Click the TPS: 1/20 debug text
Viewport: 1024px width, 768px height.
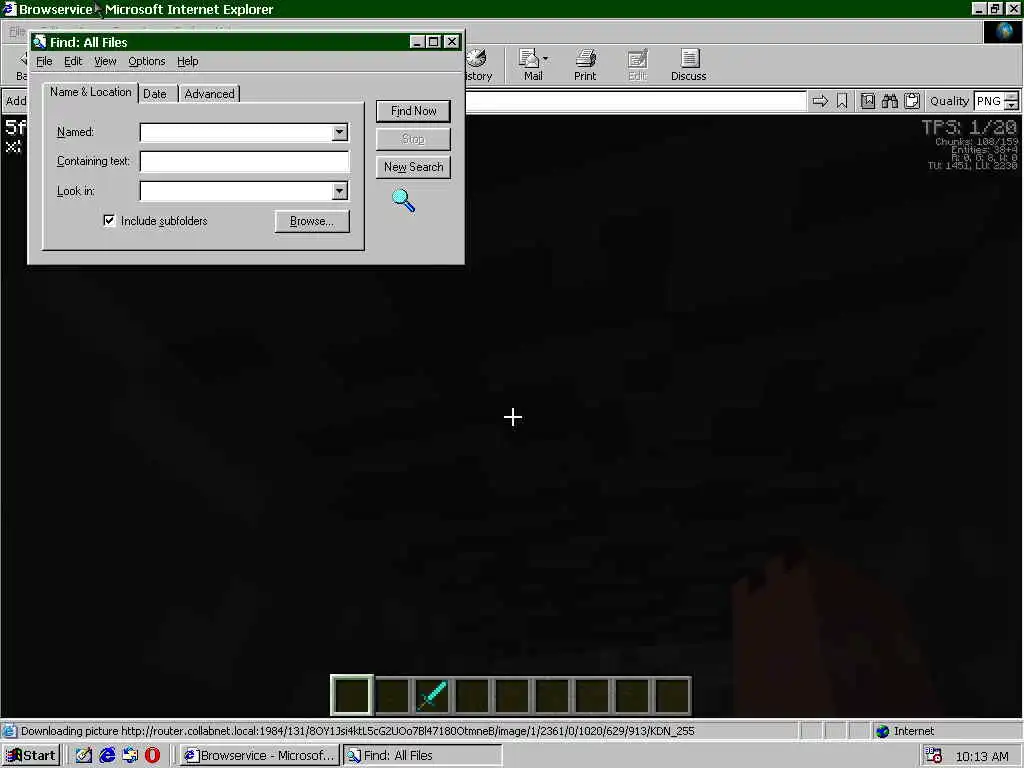[x=968, y=127]
